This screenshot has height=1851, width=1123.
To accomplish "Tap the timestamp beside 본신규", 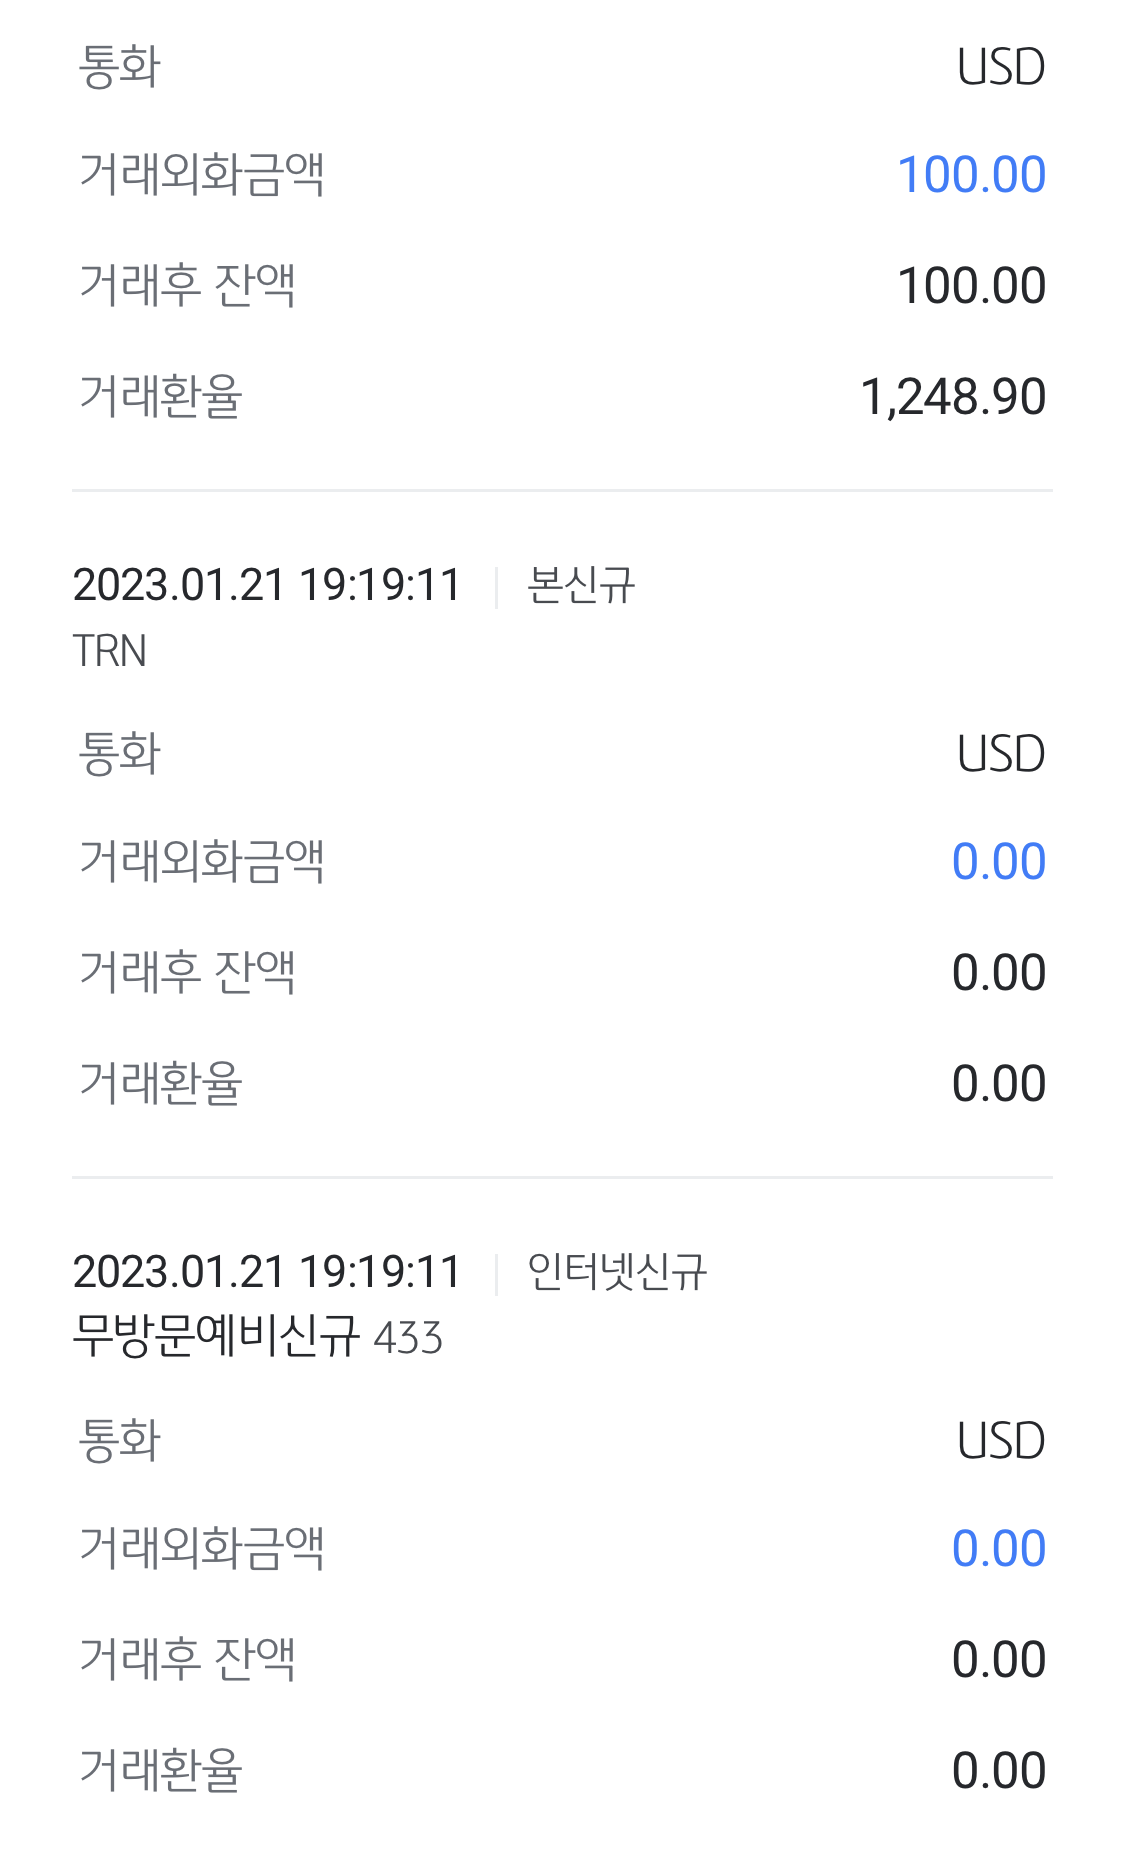I will tap(267, 585).
